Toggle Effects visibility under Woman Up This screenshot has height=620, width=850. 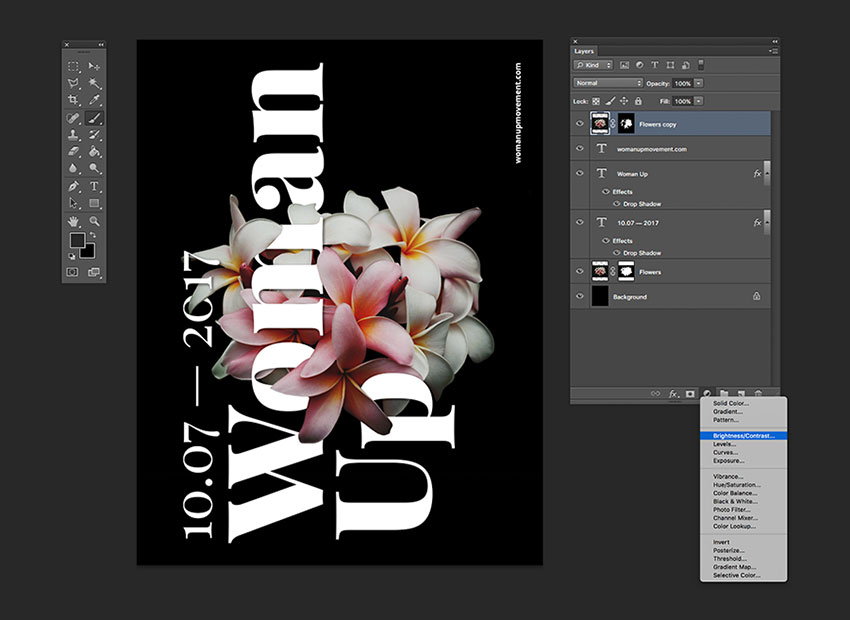click(606, 191)
